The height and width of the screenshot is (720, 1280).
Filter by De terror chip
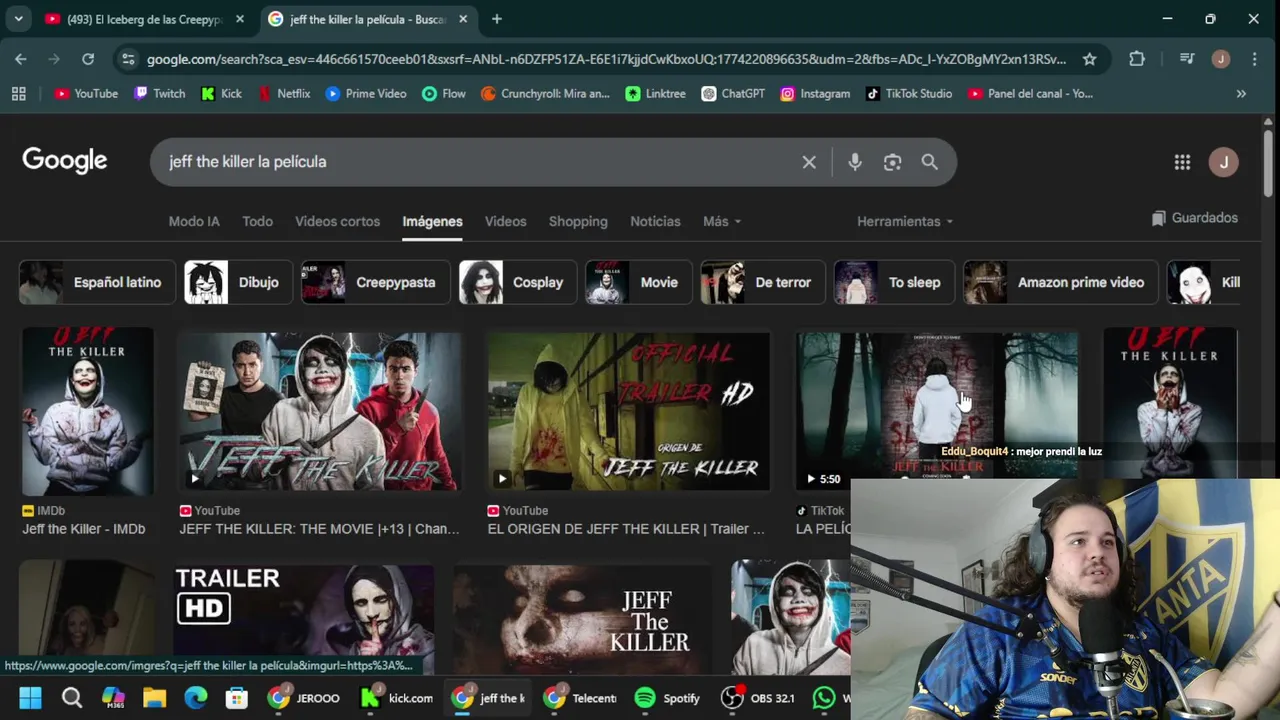763,282
